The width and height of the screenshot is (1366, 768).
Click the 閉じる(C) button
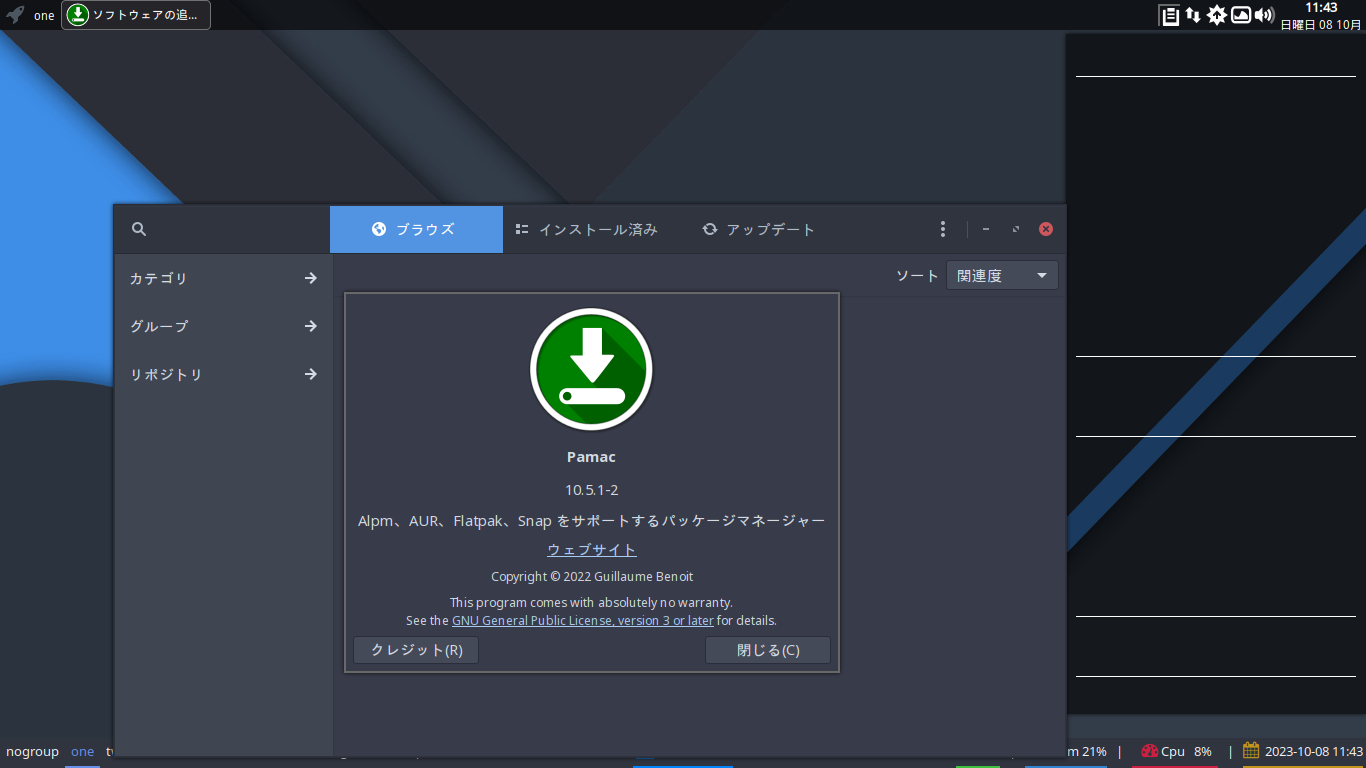click(x=768, y=650)
